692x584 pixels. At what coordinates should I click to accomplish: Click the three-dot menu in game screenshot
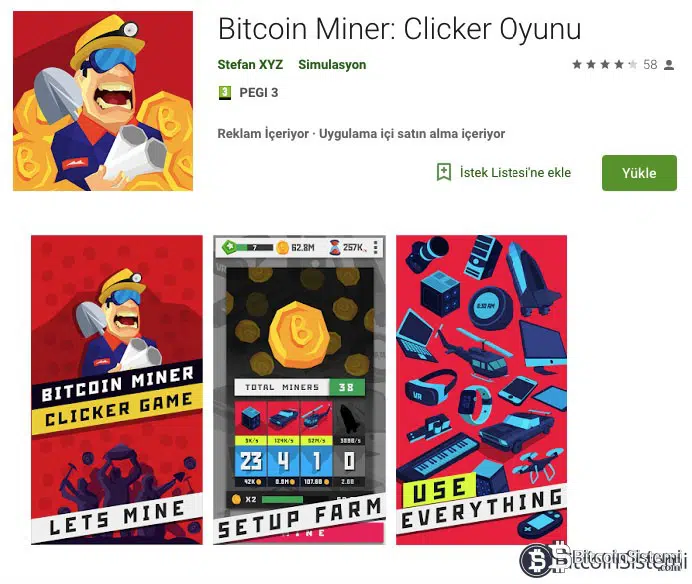pos(376,247)
